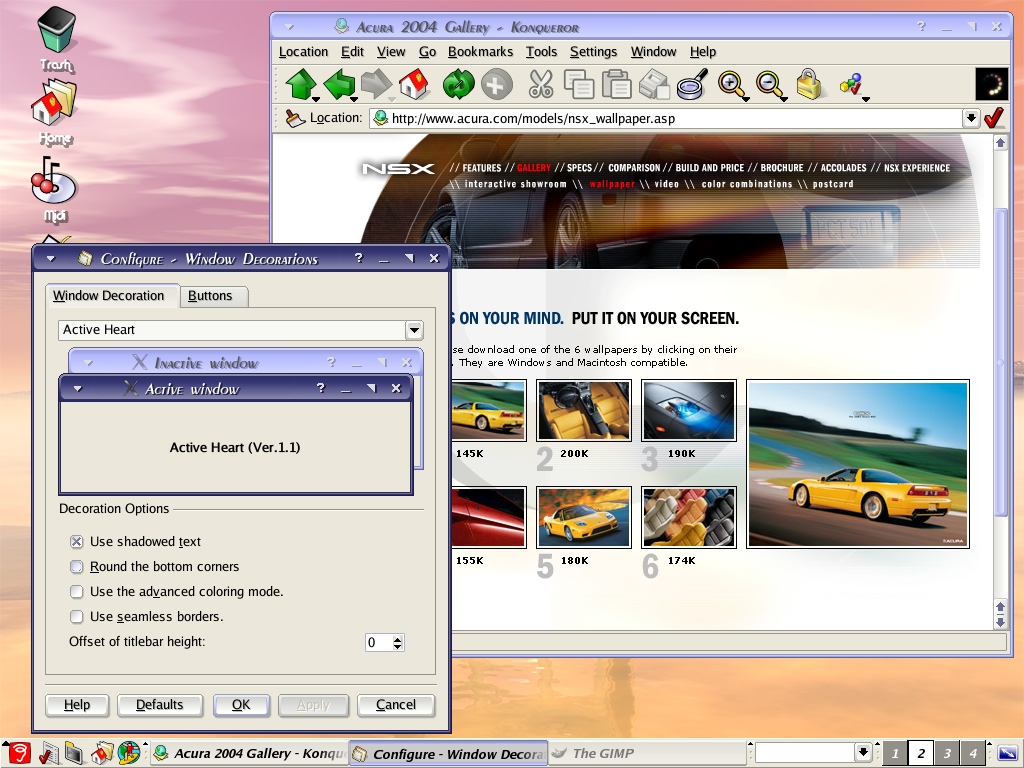Image resolution: width=1024 pixels, height=768 pixels.
Task: Open the Bookmarks menu
Action: tap(480, 52)
